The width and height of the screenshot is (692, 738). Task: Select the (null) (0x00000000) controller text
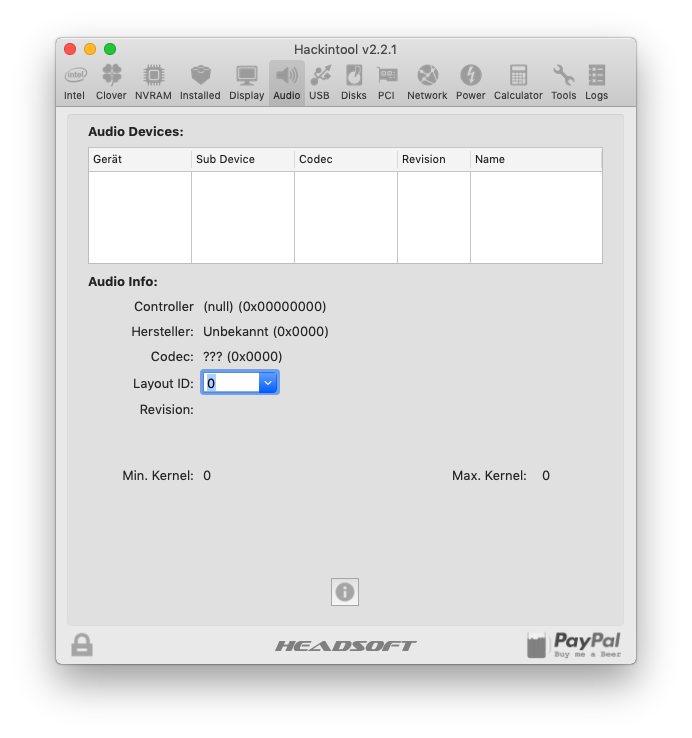[x=265, y=307]
